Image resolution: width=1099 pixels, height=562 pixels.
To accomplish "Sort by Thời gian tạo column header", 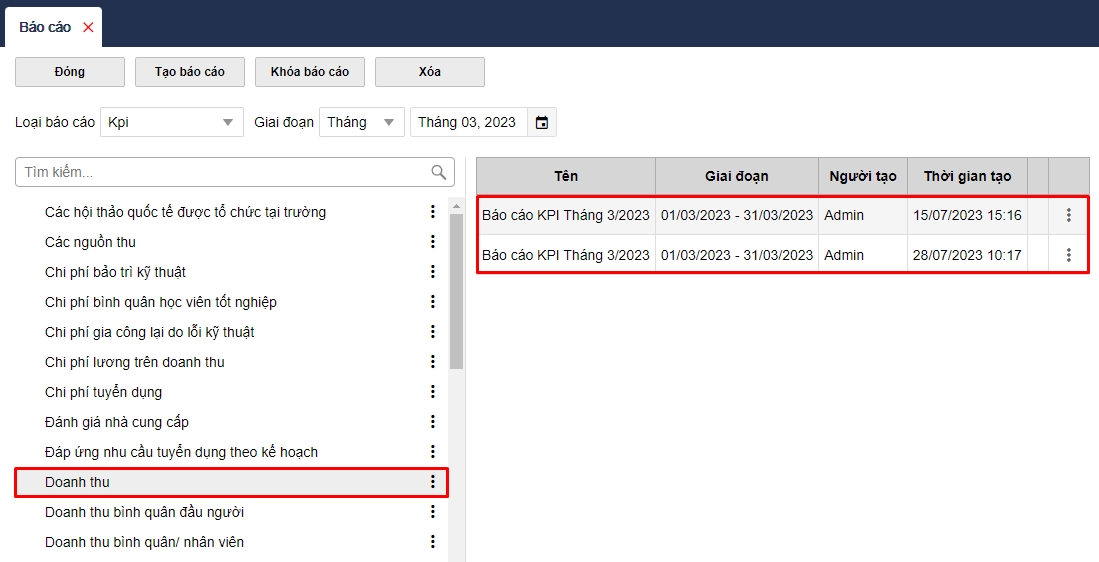I will tap(967, 176).
